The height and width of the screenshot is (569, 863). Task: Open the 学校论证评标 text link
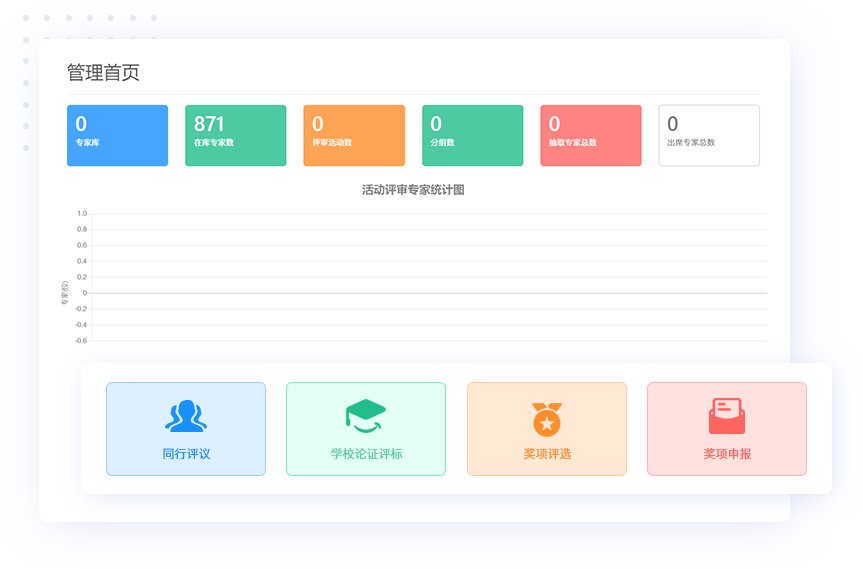[366, 454]
